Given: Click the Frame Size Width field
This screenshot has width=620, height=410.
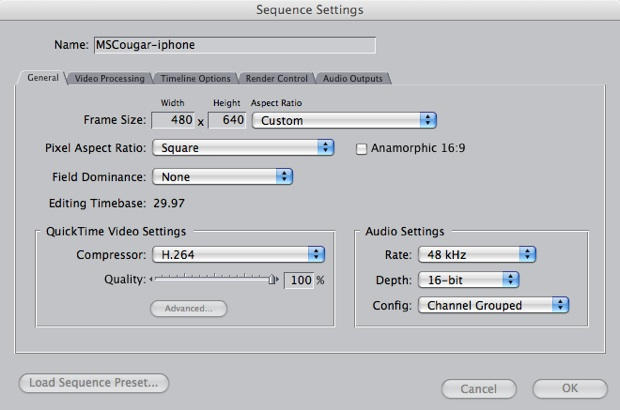Looking at the screenshot, I should [x=175, y=120].
